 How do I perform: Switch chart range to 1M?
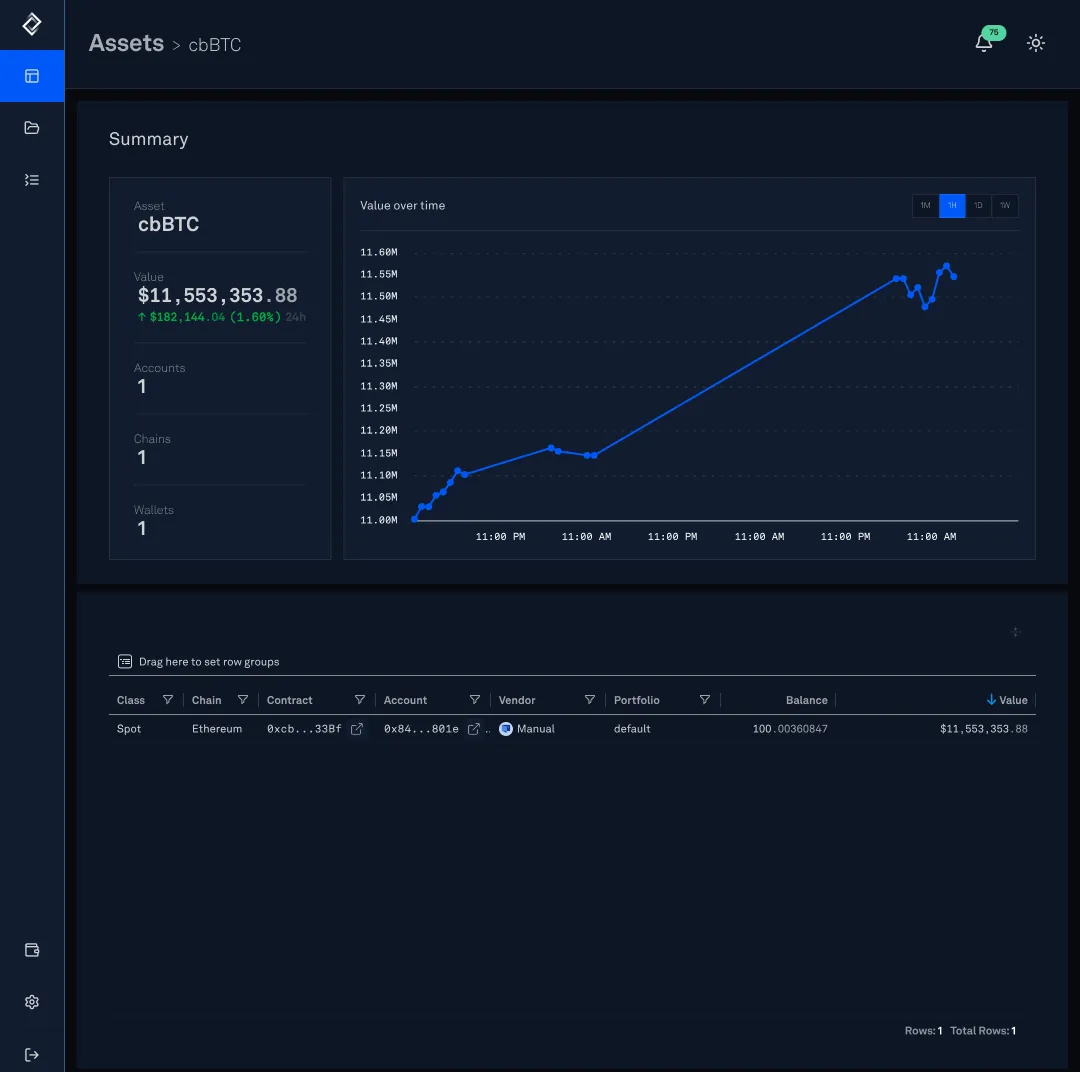coord(925,206)
